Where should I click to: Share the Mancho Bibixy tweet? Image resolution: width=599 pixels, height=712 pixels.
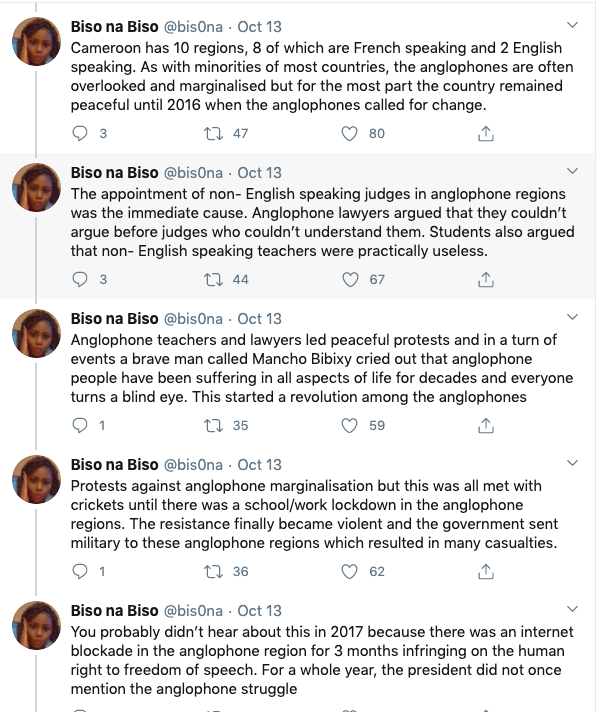click(485, 425)
